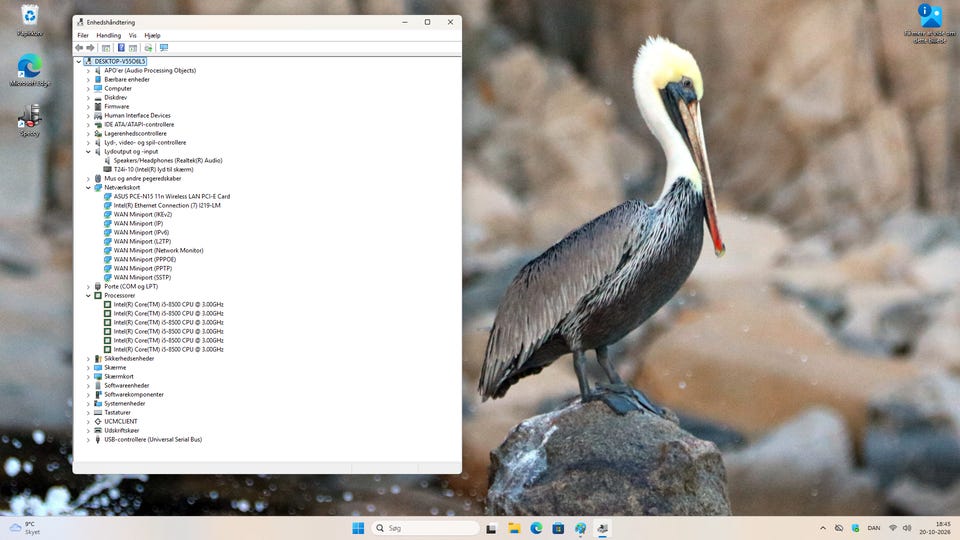The width and height of the screenshot is (960, 540).
Task: Select the Porte (COM og LPT) category
Action: click(x=131, y=287)
